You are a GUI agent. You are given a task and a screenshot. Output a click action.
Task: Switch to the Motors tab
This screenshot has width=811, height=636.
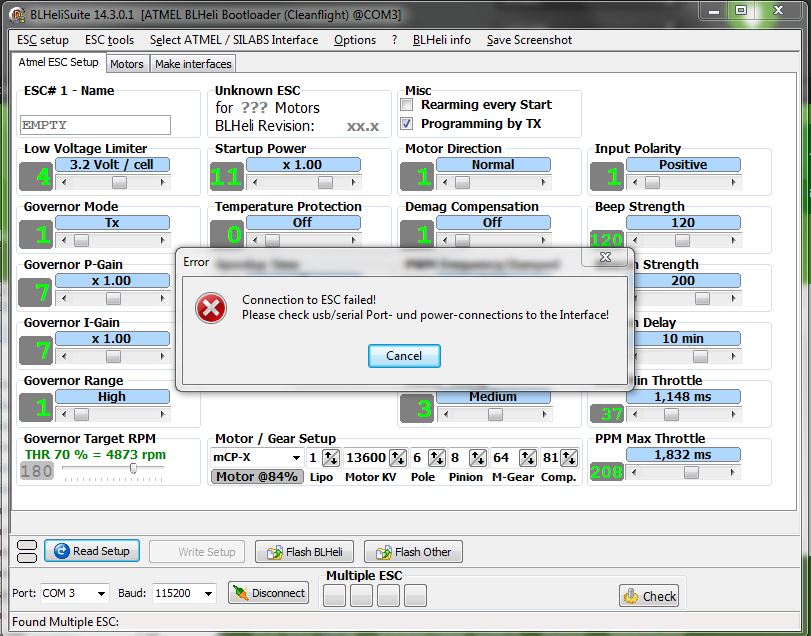pos(127,64)
